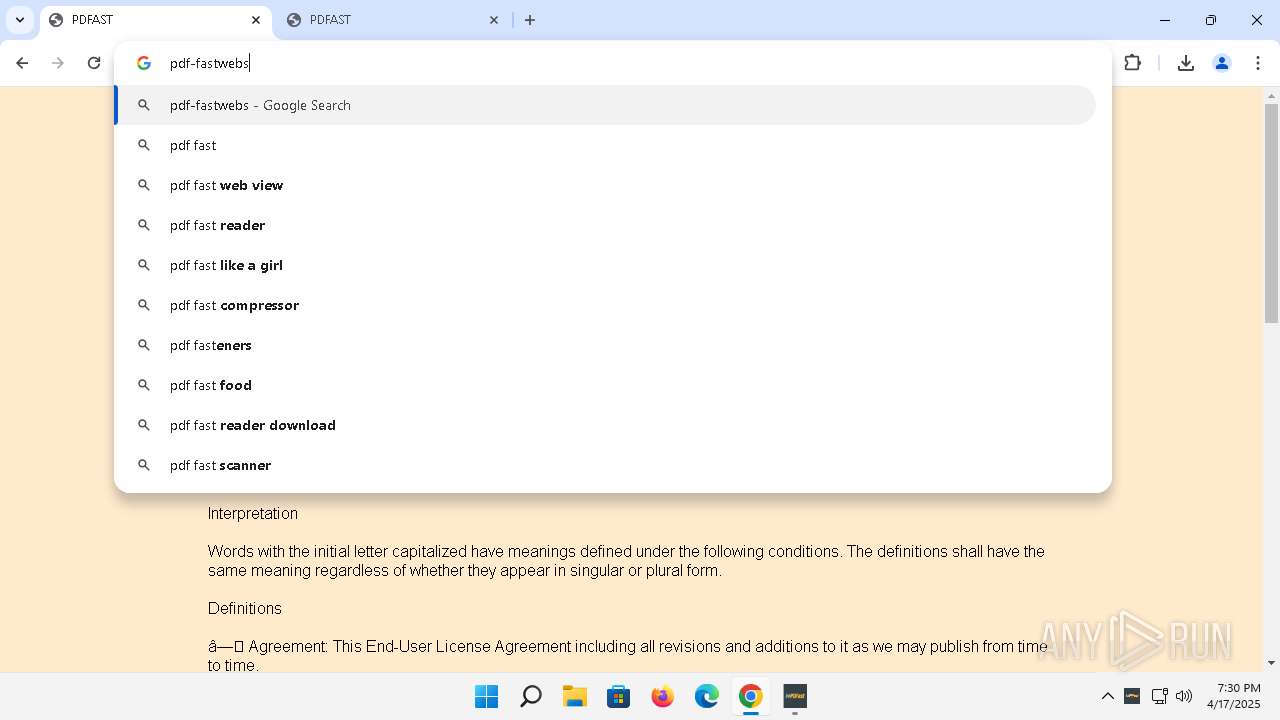Click the page vertical scrollbar thumb
Screen dimensions: 1280x720
(x=1272, y=213)
